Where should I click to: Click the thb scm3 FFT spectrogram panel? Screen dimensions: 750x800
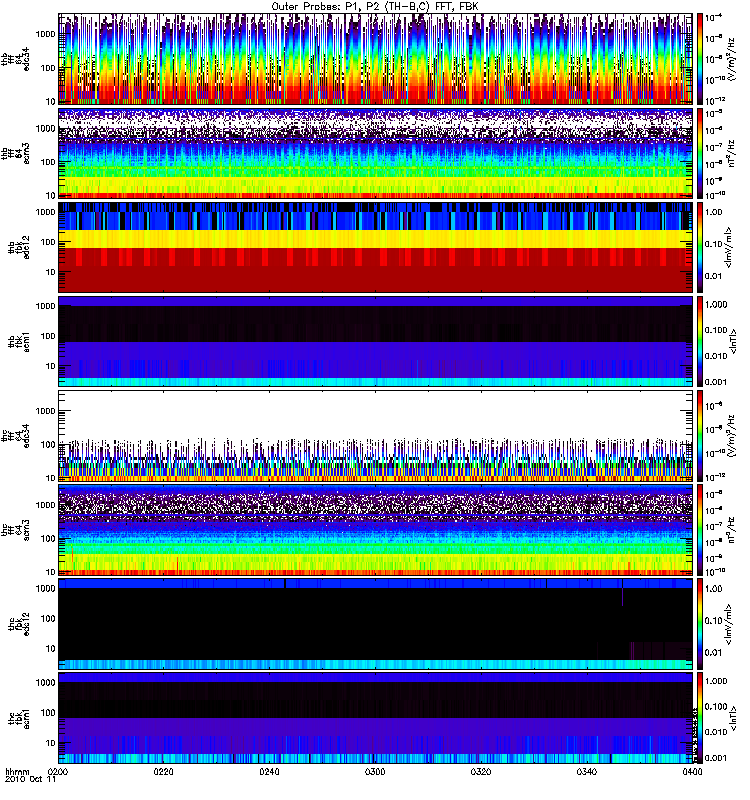pyautogui.click(x=375, y=153)
